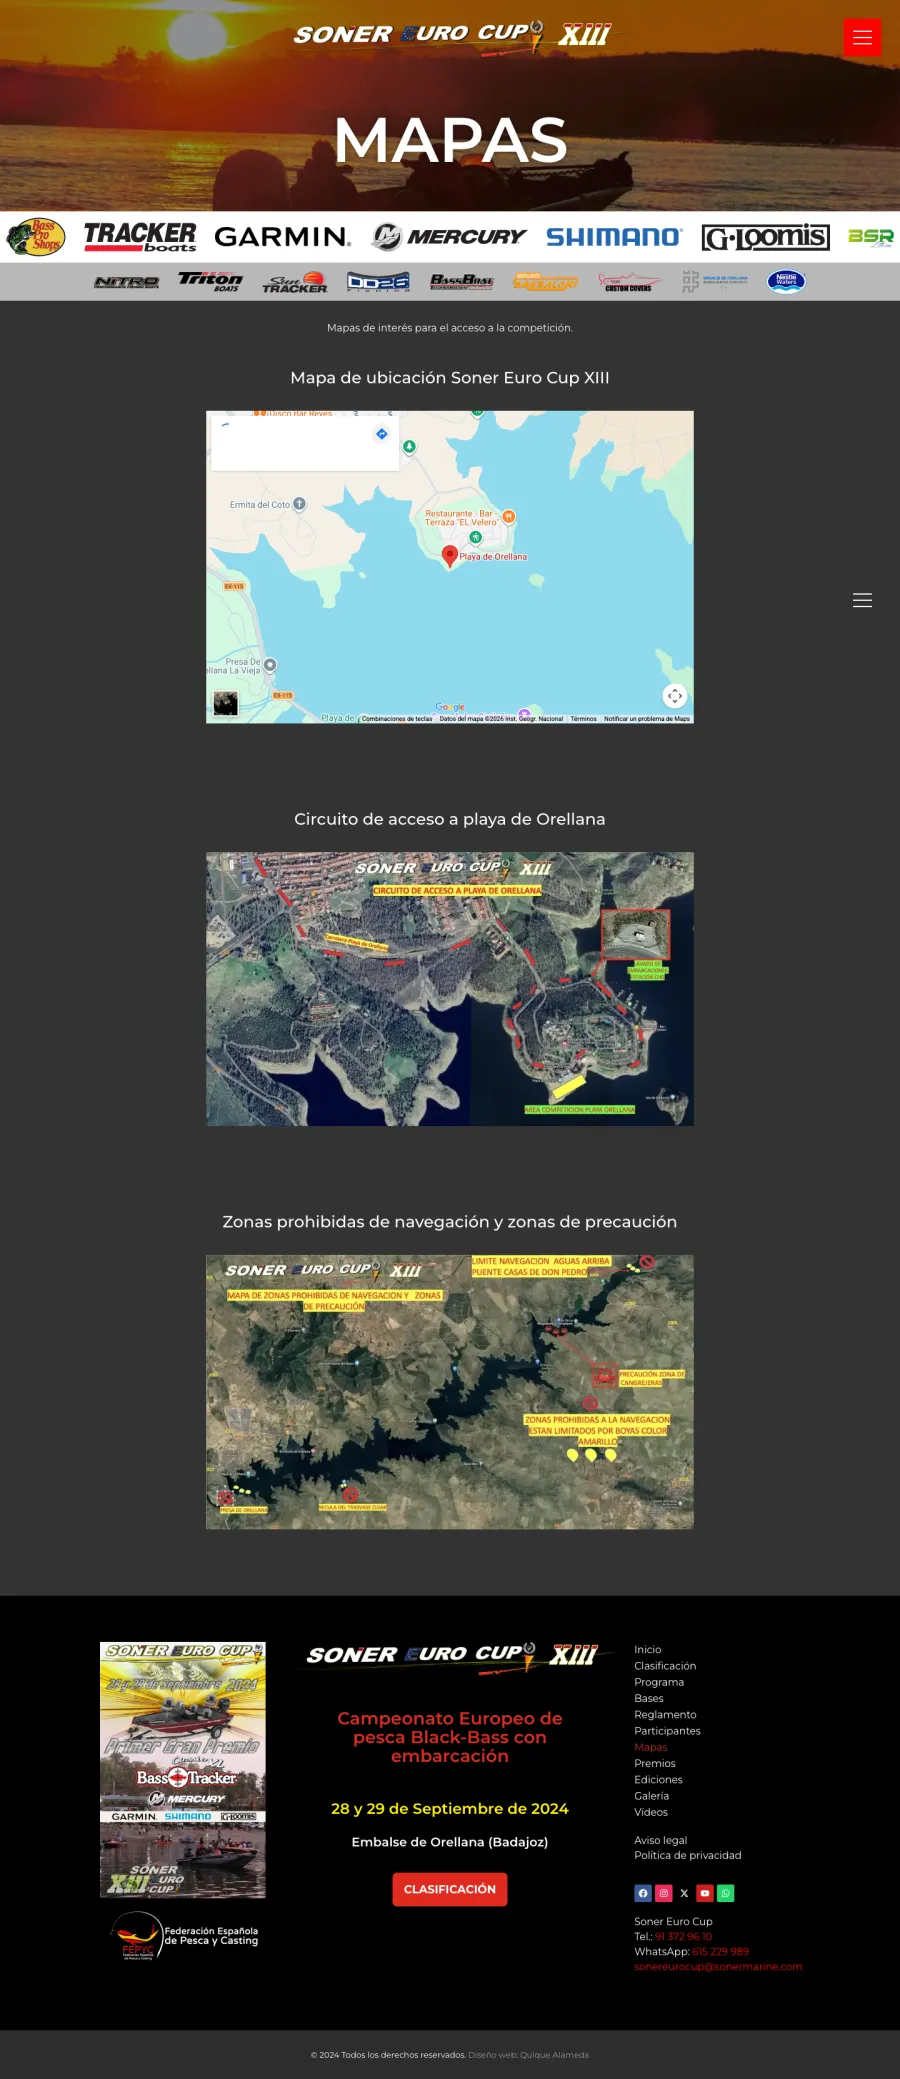Viewport: 900px width, 2079px height.
Task: Click the blue directions arrow on map
Action: [x=381, y=434]
